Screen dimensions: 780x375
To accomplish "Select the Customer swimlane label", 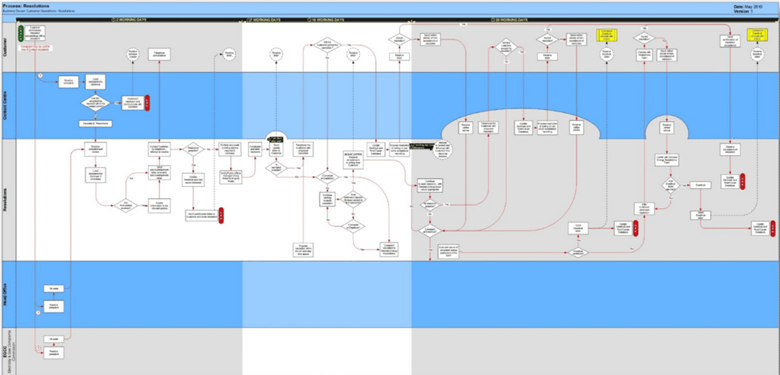I will pos(6,48).
